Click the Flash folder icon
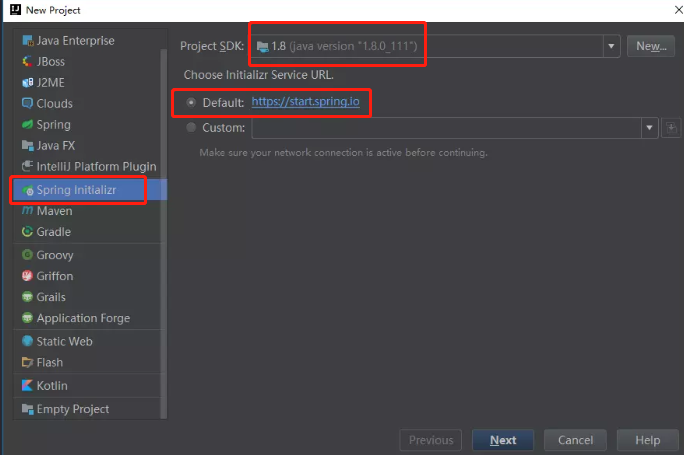684x455 pixels. [x=27, y=362]
